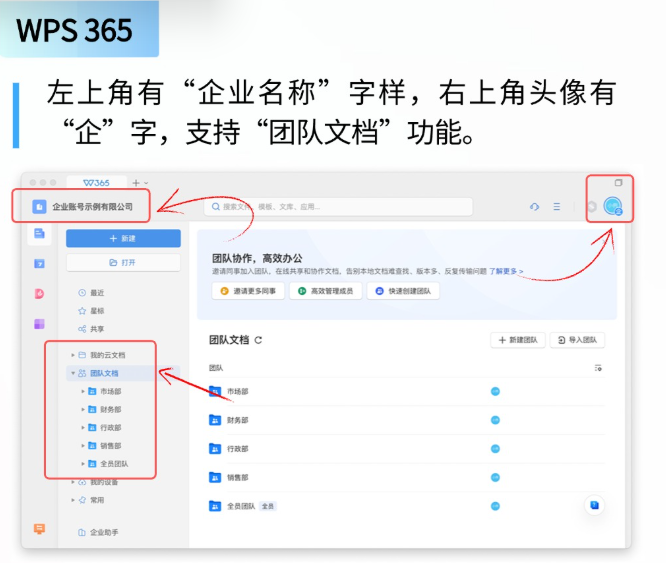Click 快速创建团队 button
Image resolution: width=666 pixels, height=563 pixels.
tap(403, 291)
